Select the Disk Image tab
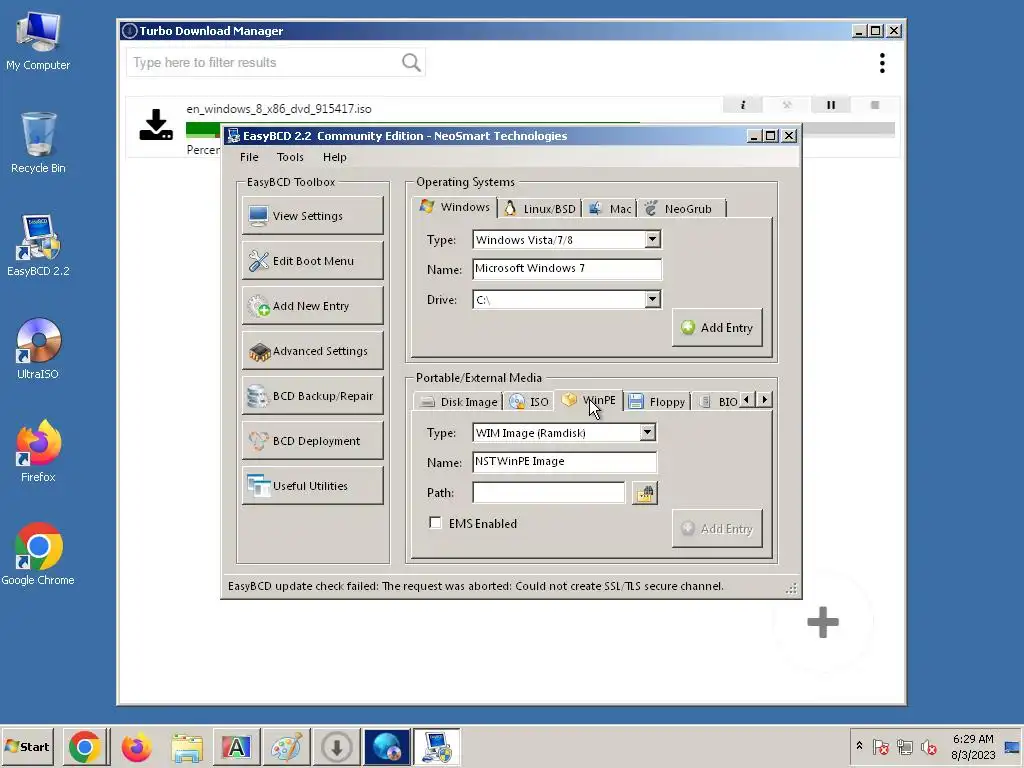The image size is (1024, 768). [458, 402]
